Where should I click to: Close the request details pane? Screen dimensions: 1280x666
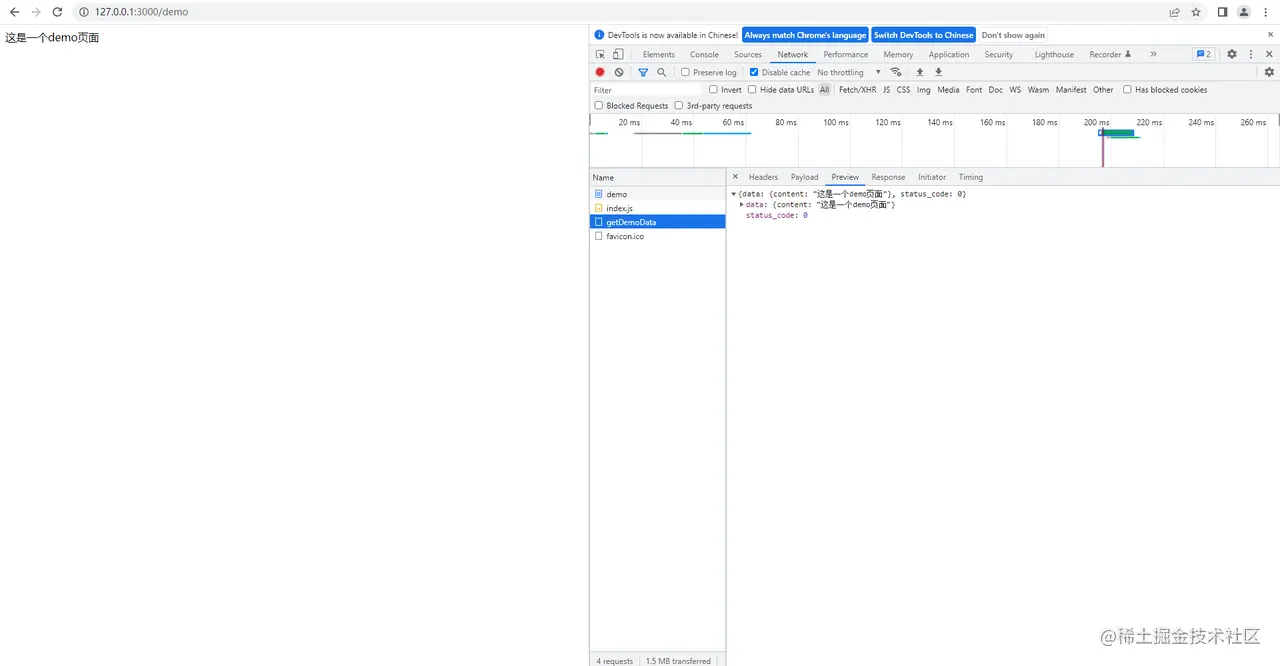point(735,177)
